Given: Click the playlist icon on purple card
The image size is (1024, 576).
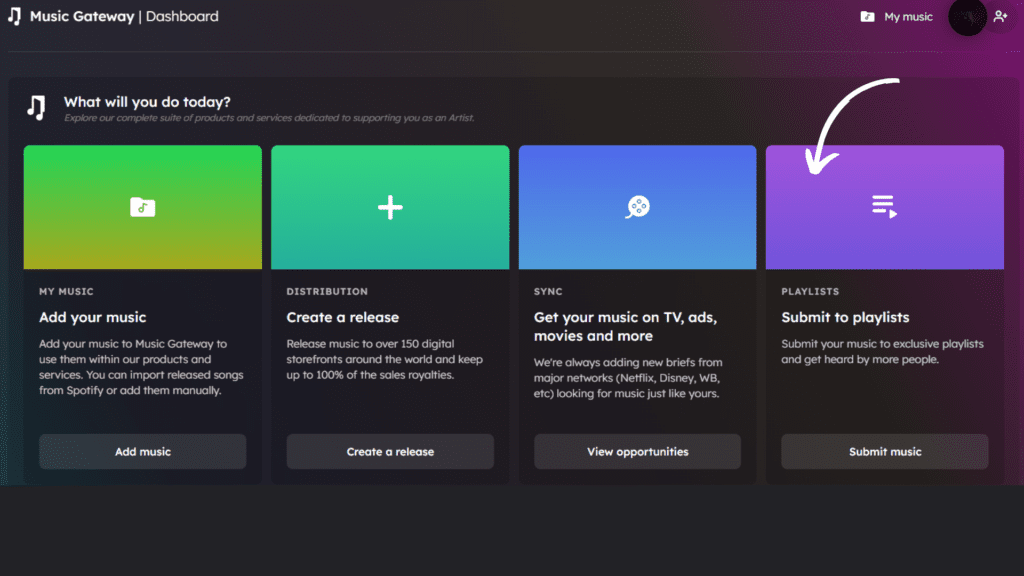Looking at the screenshot, I should [x=884, y=206].
